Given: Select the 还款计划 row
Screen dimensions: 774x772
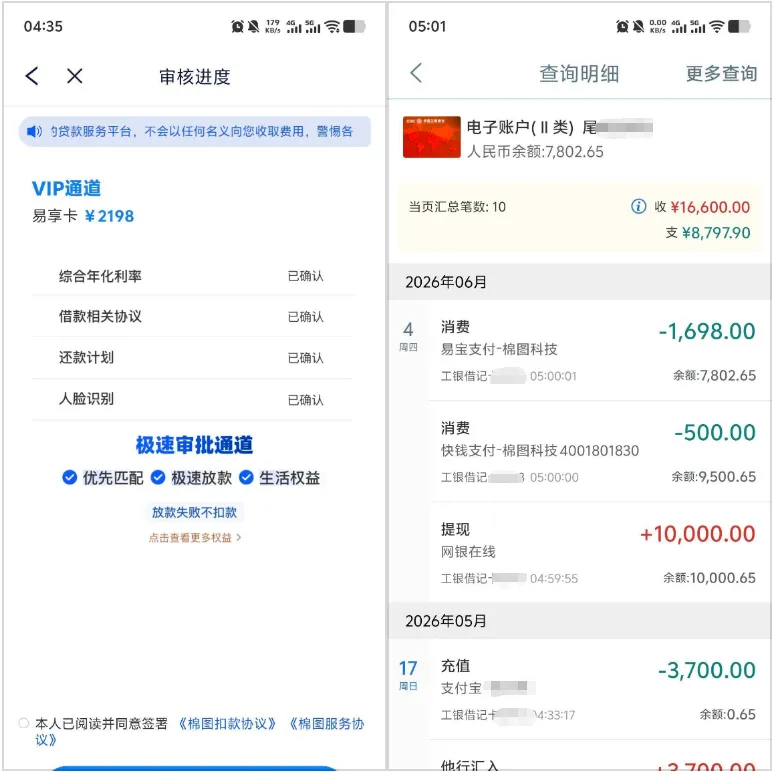Looking at the screenshot, I should coord(193,357).
